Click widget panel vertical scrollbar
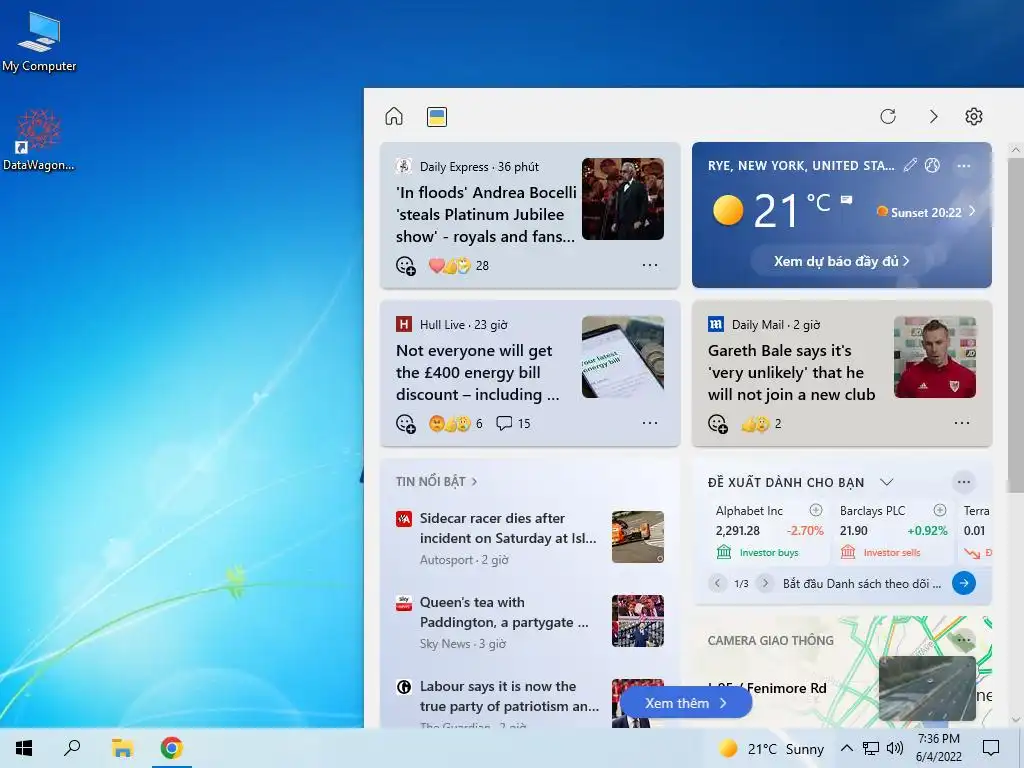Image resolution: width=1024 pixels, height=768 pixels. click(x=1016, y=327)
